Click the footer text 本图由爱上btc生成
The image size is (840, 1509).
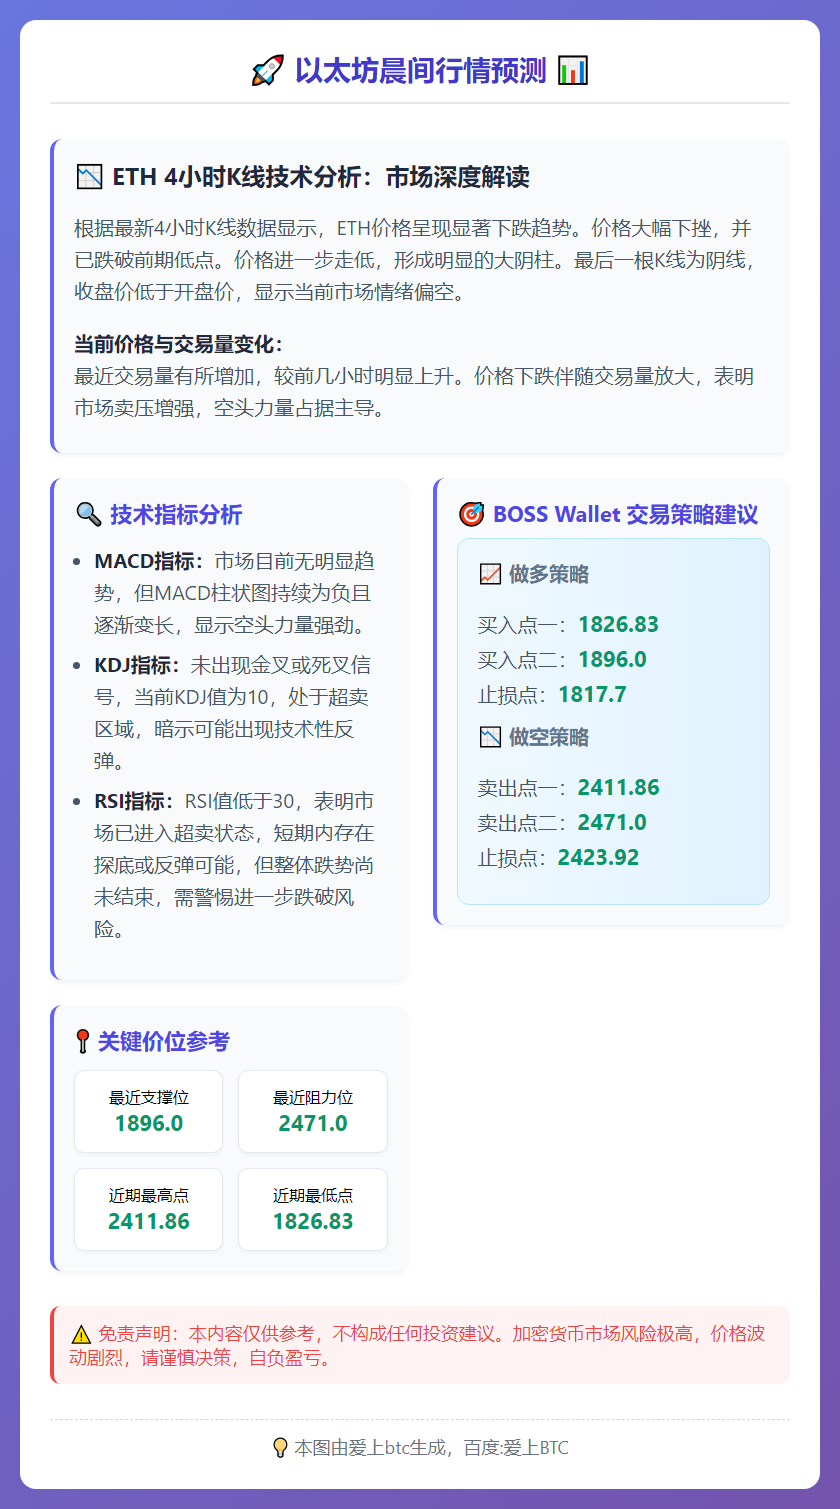point(372,1448)
